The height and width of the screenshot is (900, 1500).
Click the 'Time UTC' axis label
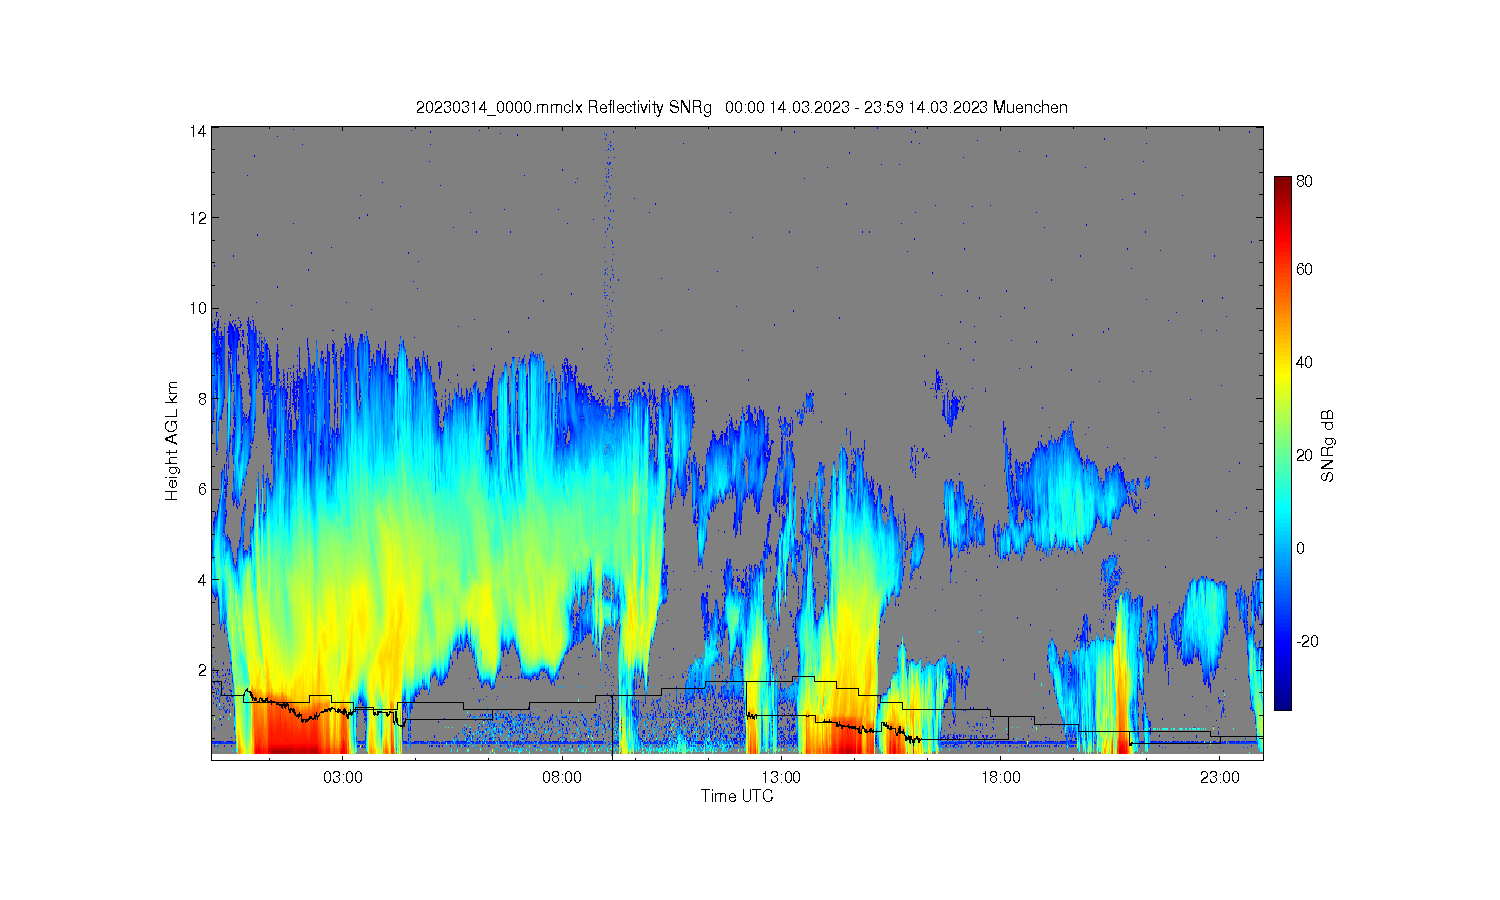tap(737, 797)
